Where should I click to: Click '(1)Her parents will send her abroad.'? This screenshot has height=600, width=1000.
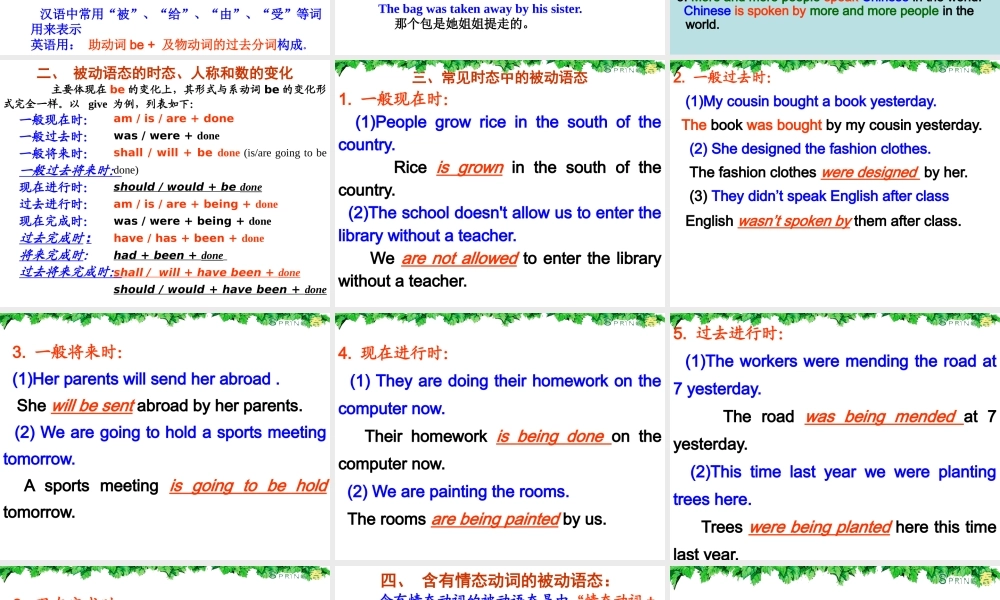[x=146, y=379]
